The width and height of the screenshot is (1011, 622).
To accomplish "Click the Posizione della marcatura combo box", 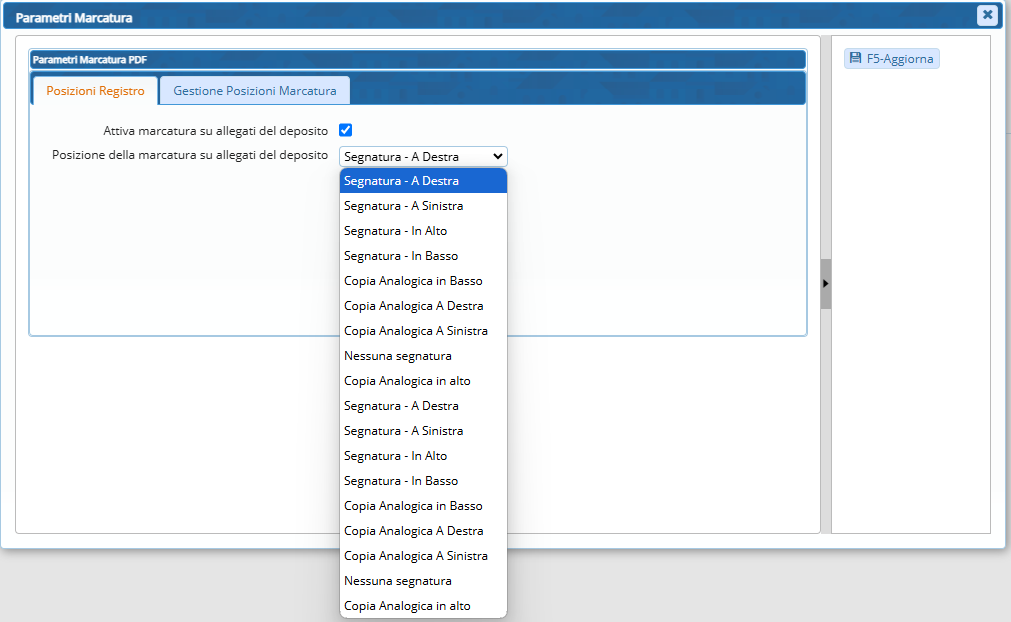I will click(x=423, y=156).
